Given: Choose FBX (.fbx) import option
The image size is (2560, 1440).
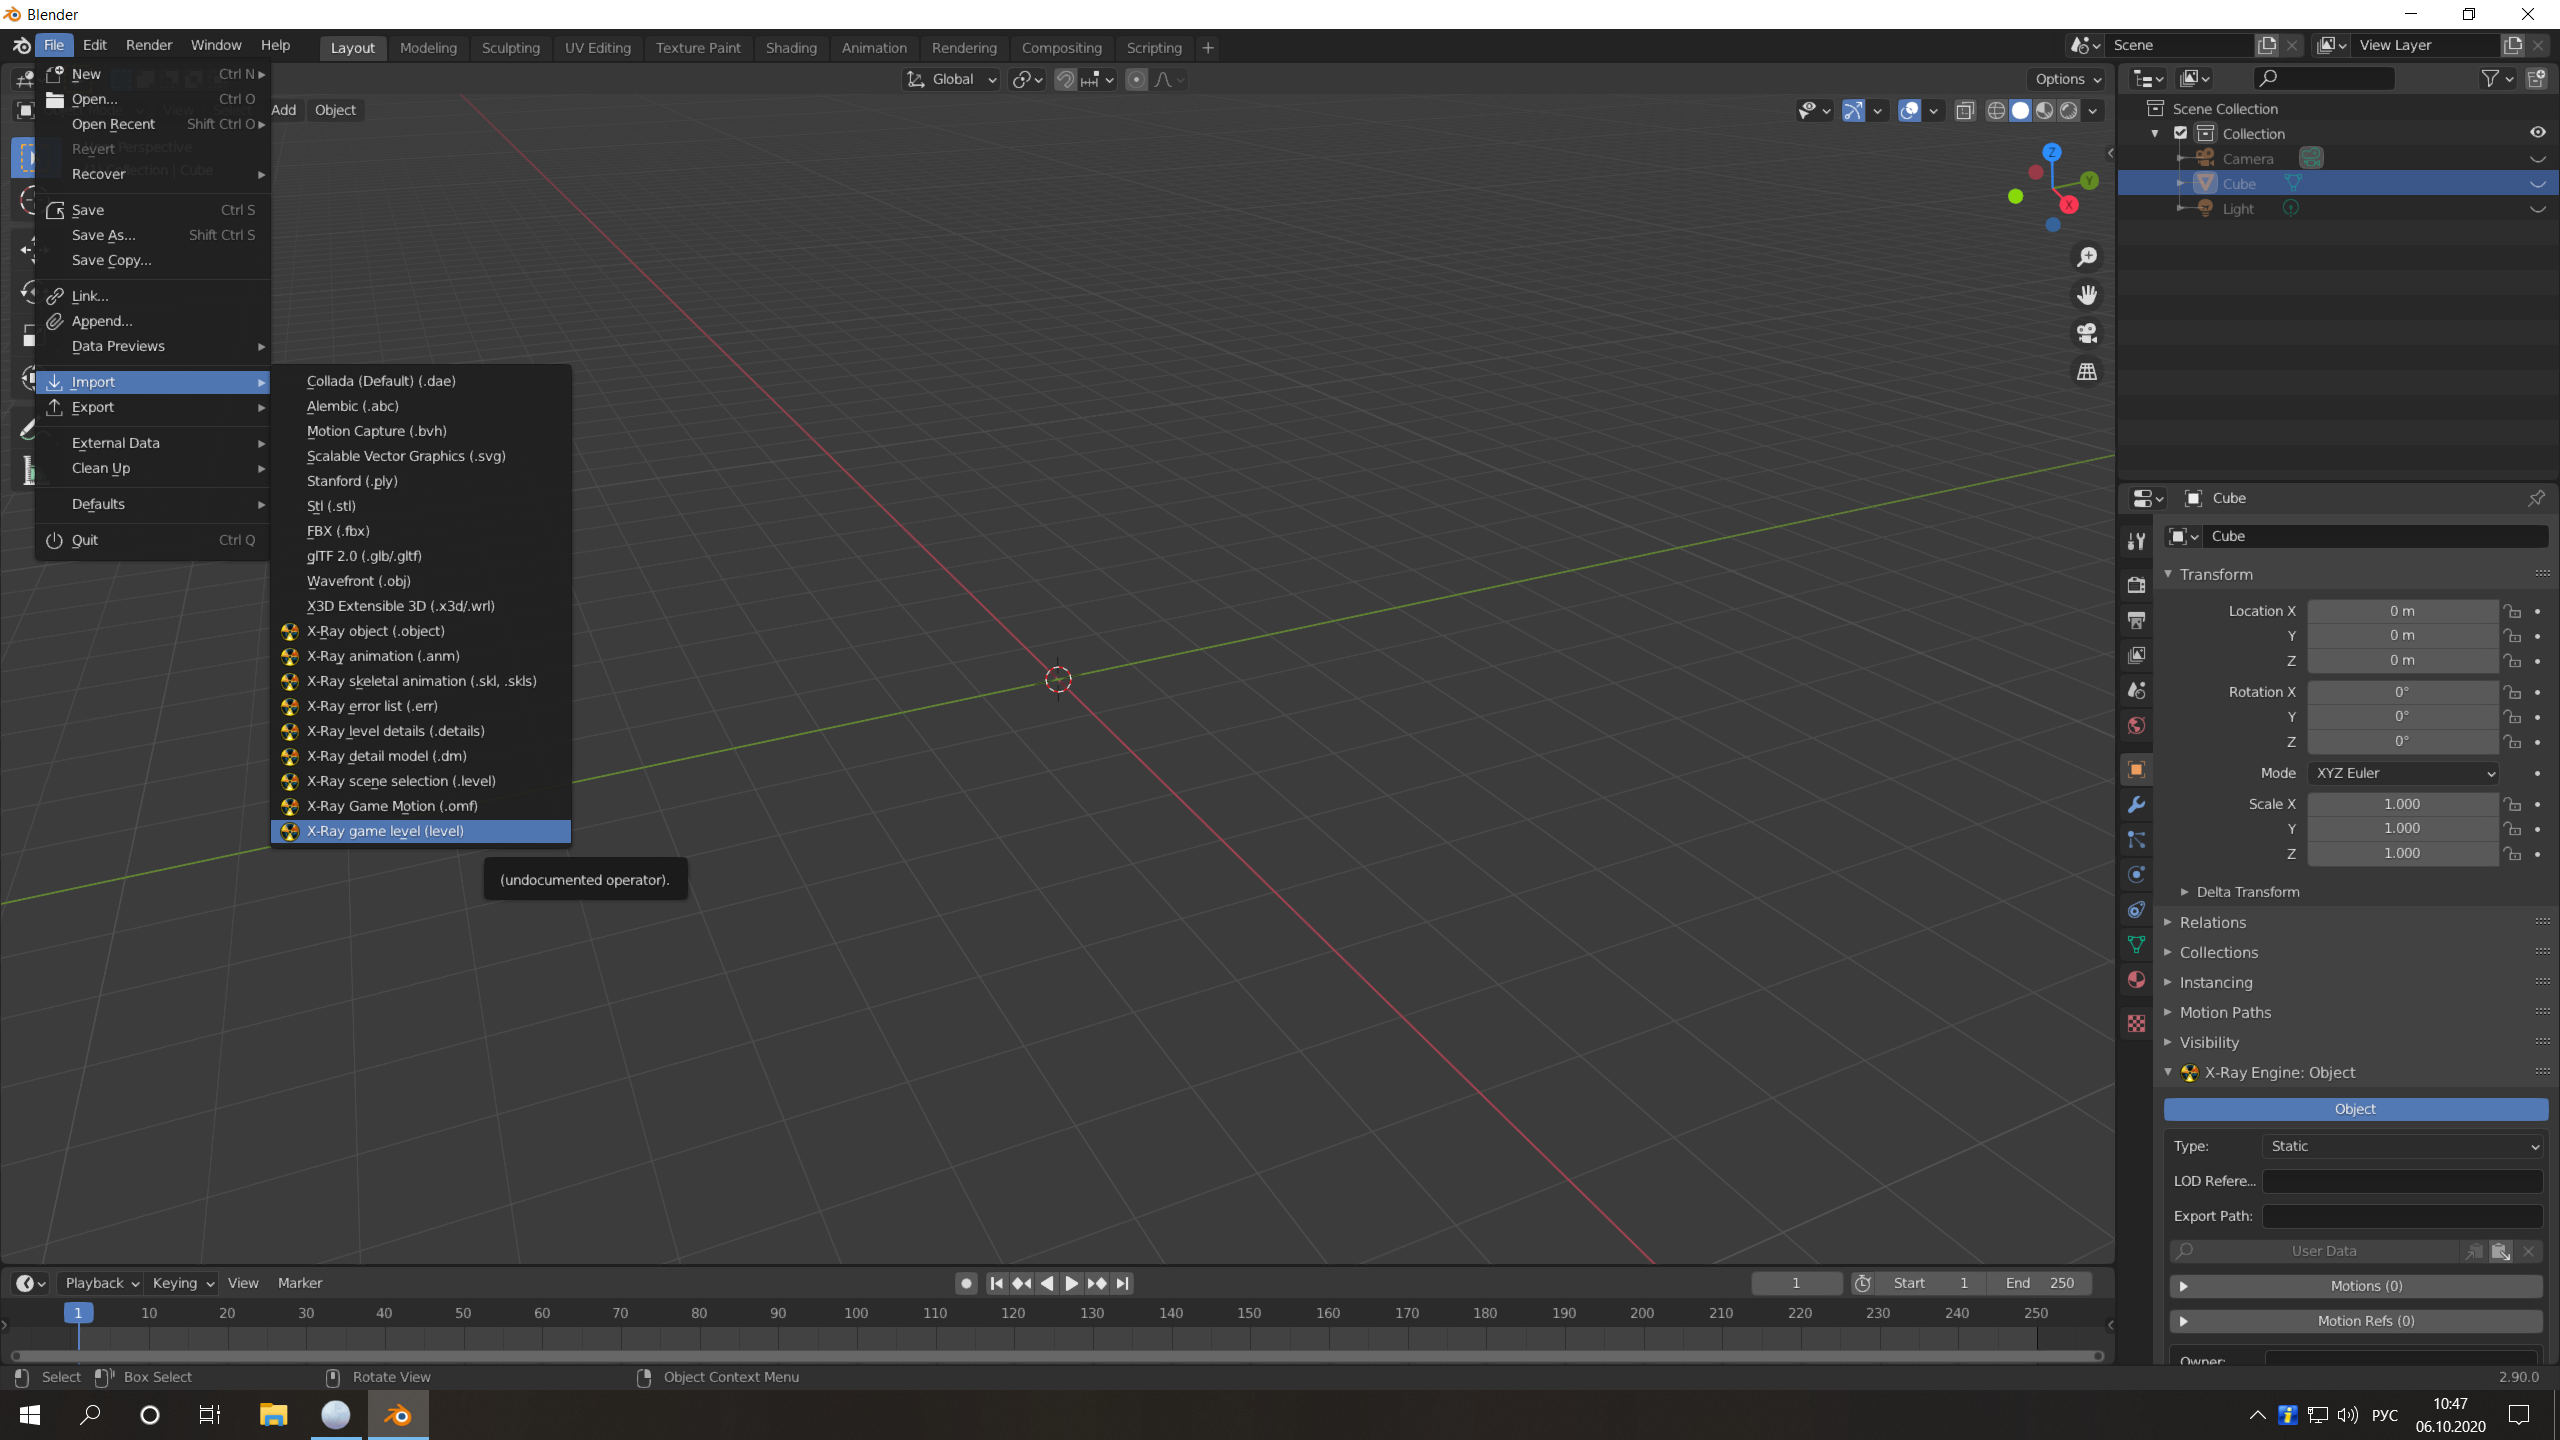Looking at the screenshot, I should (420, 531).
